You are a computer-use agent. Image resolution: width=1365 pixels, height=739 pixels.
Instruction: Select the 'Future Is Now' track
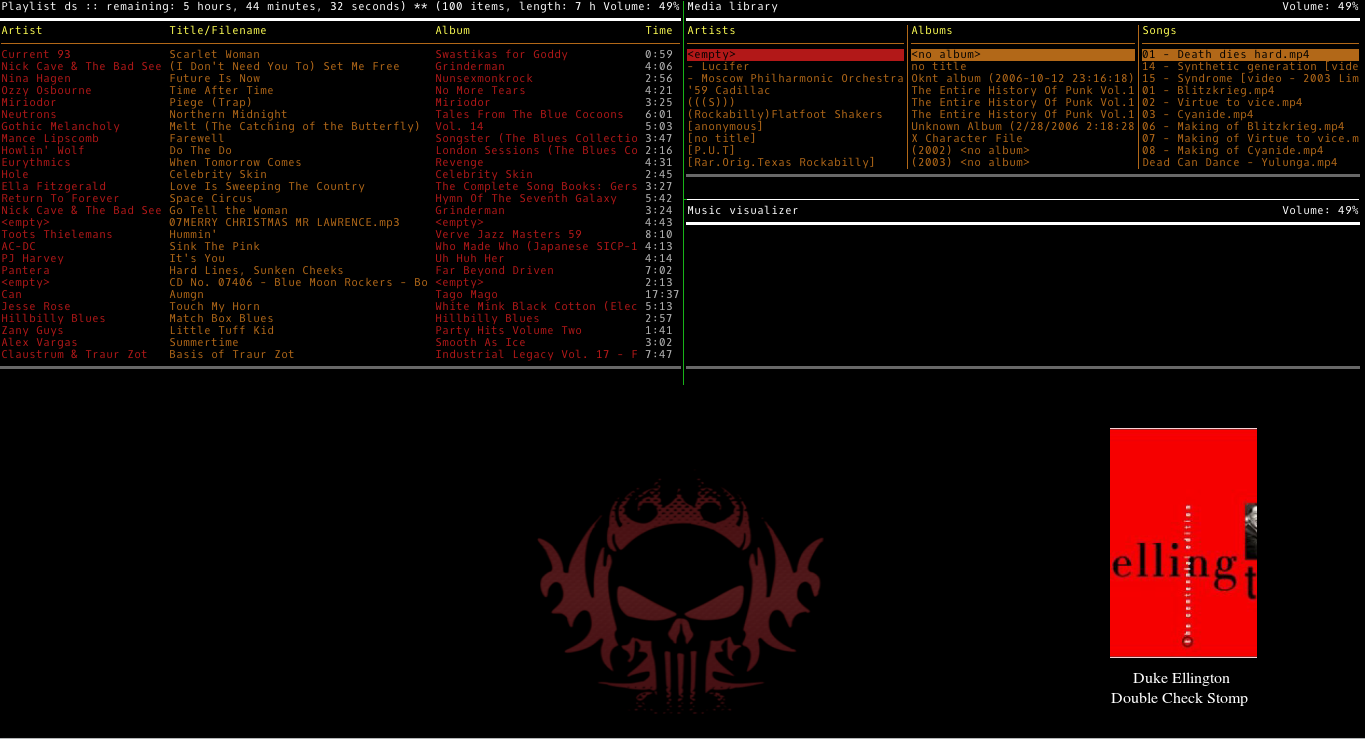pyautogui.click(x=340, y=79)
